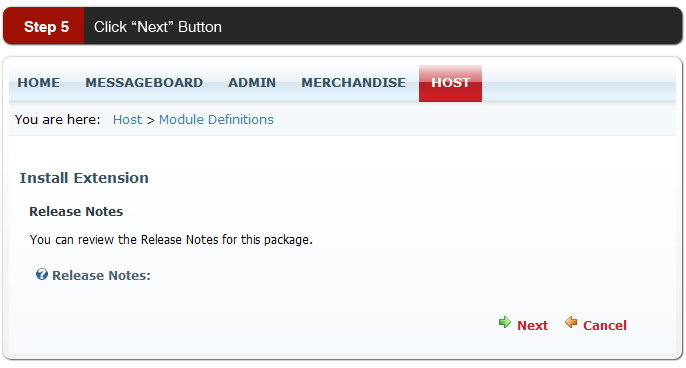Click the 'Click "Next" Button' instruction title
This screenshot has height=368, width=686.
(x=158, y=27)
